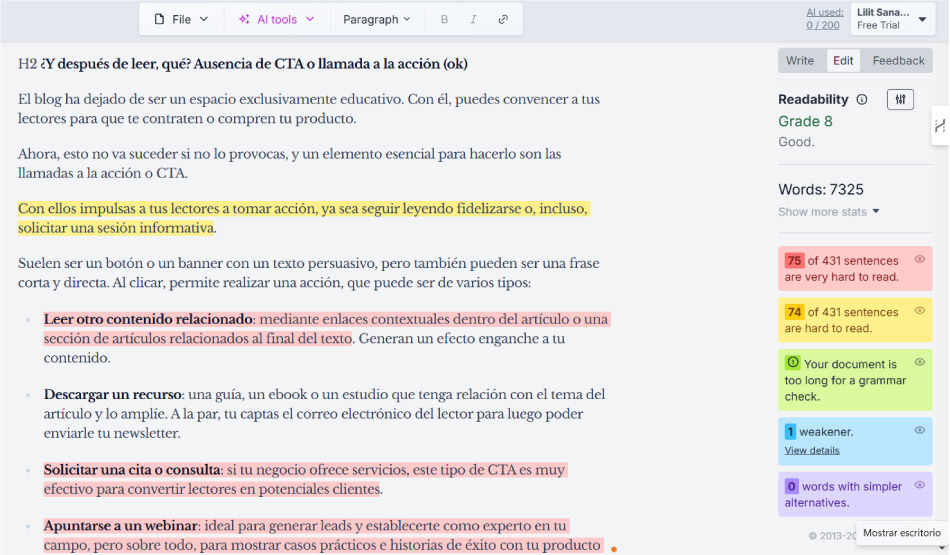Click the orange dot marker near the text
The height and width of the screenshot is (555, 950).
pos(614,549)
